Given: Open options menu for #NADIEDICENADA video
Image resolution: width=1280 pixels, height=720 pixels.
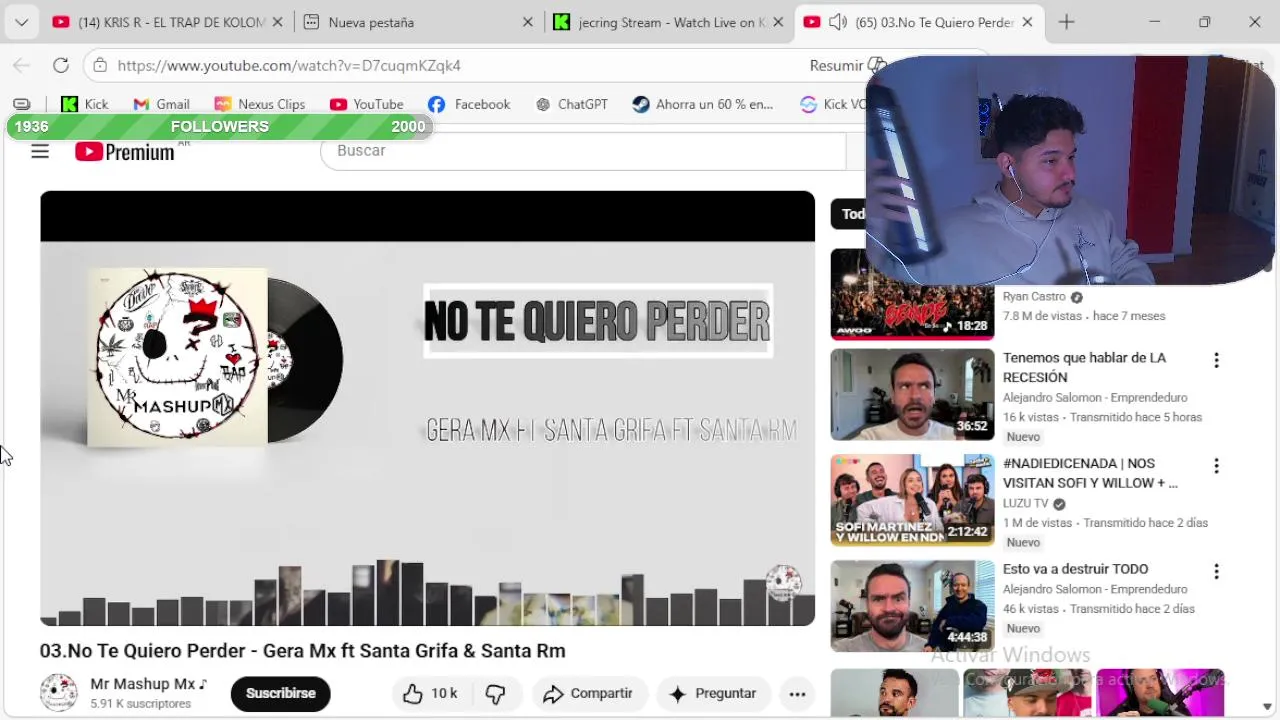Looking at the screenshot, I should (1216, 466).
